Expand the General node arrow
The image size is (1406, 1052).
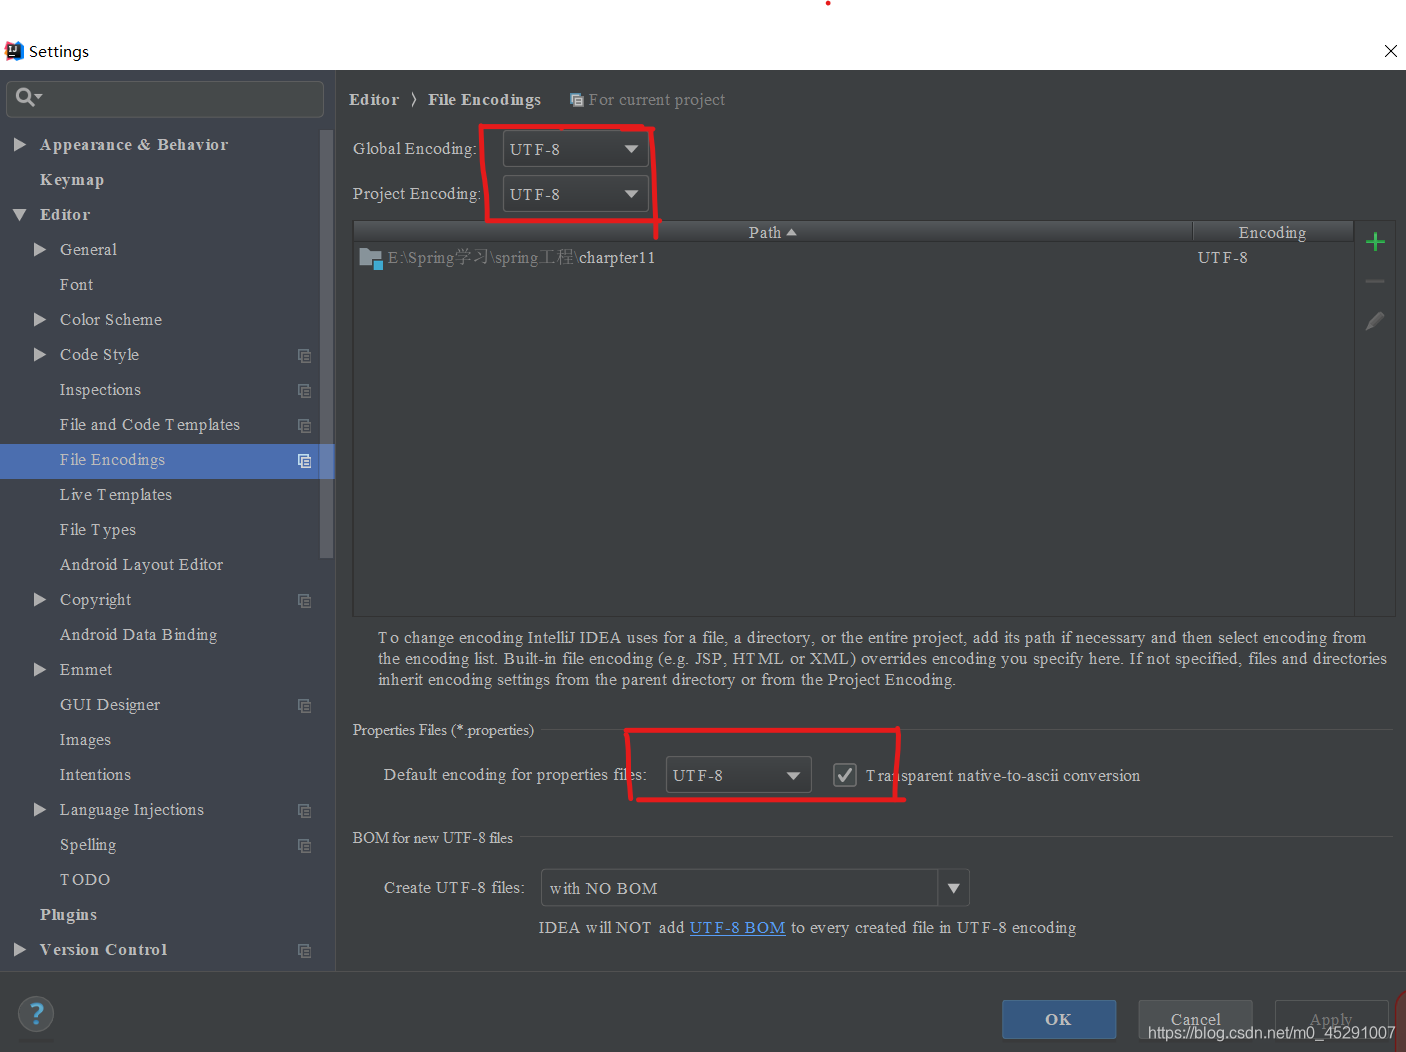(40, 249)
